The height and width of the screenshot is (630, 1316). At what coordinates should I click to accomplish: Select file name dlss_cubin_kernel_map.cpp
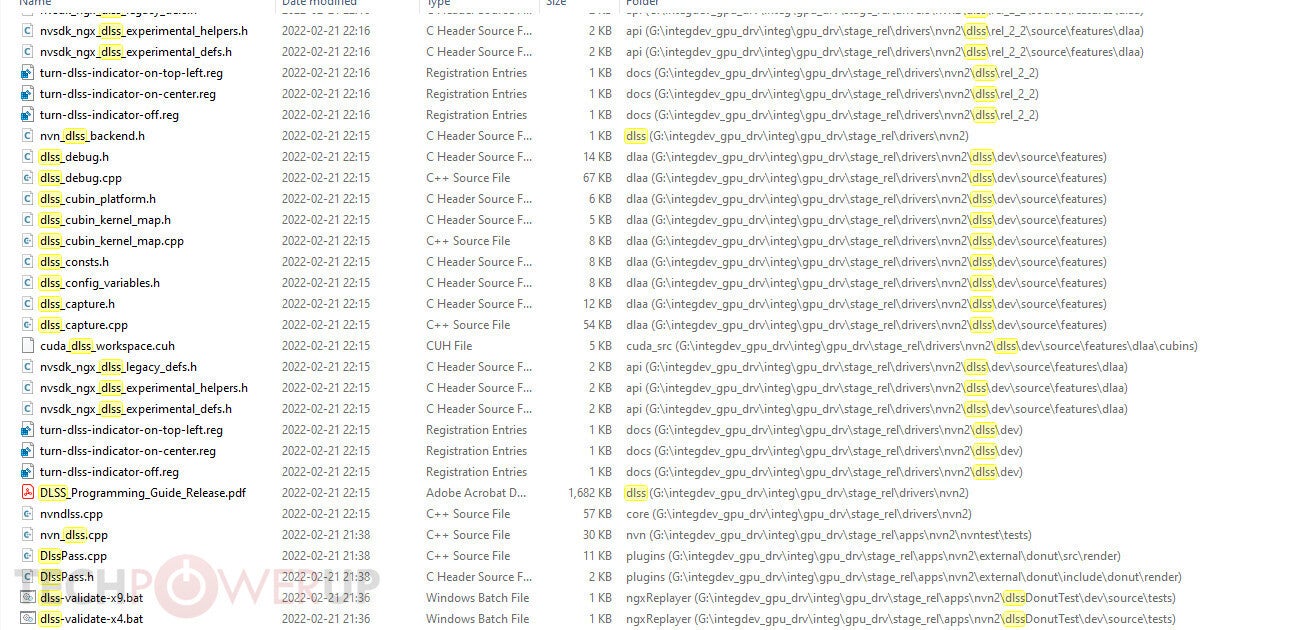(x=112, y=241)
